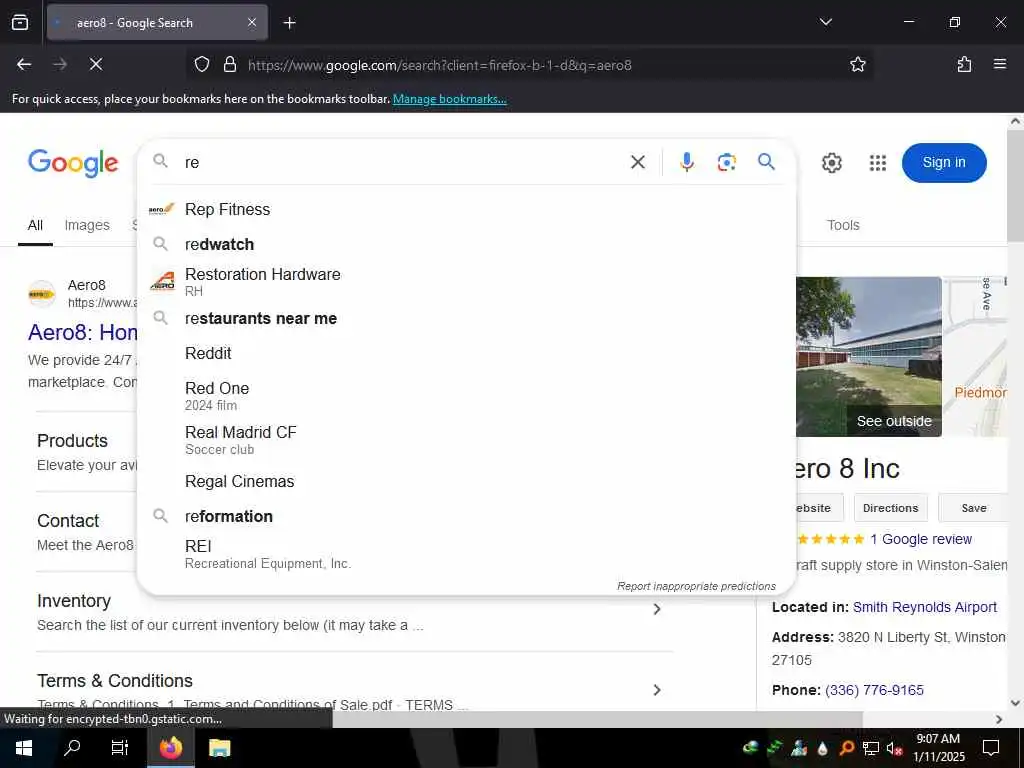The height and width of the screenshot is (768, 1024).
Task: Click the Aero8 site favicon in results
Action: [42, 294]
